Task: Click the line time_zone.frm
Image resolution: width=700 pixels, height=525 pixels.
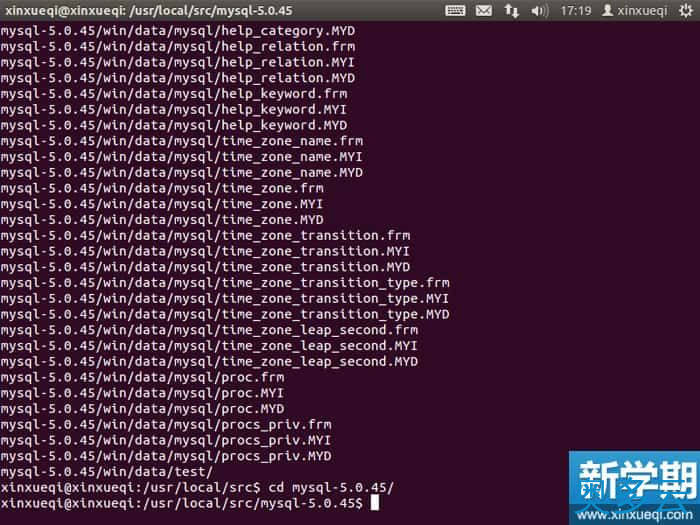Action: [162, 188]
